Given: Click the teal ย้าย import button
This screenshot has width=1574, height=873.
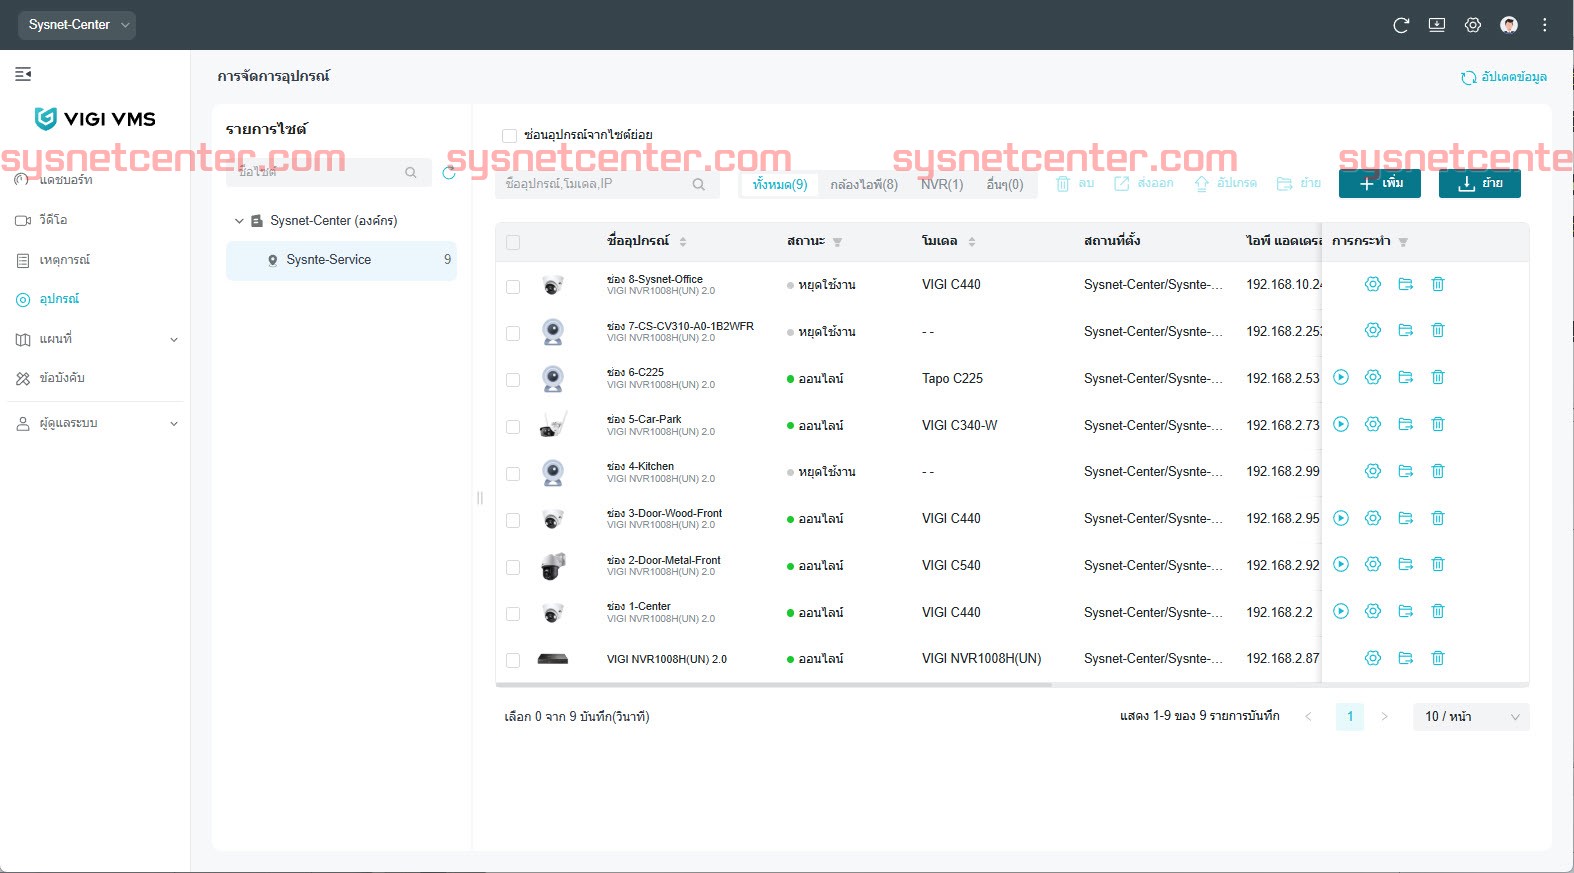Looking at the screenshot, I should coord(1480,183).
